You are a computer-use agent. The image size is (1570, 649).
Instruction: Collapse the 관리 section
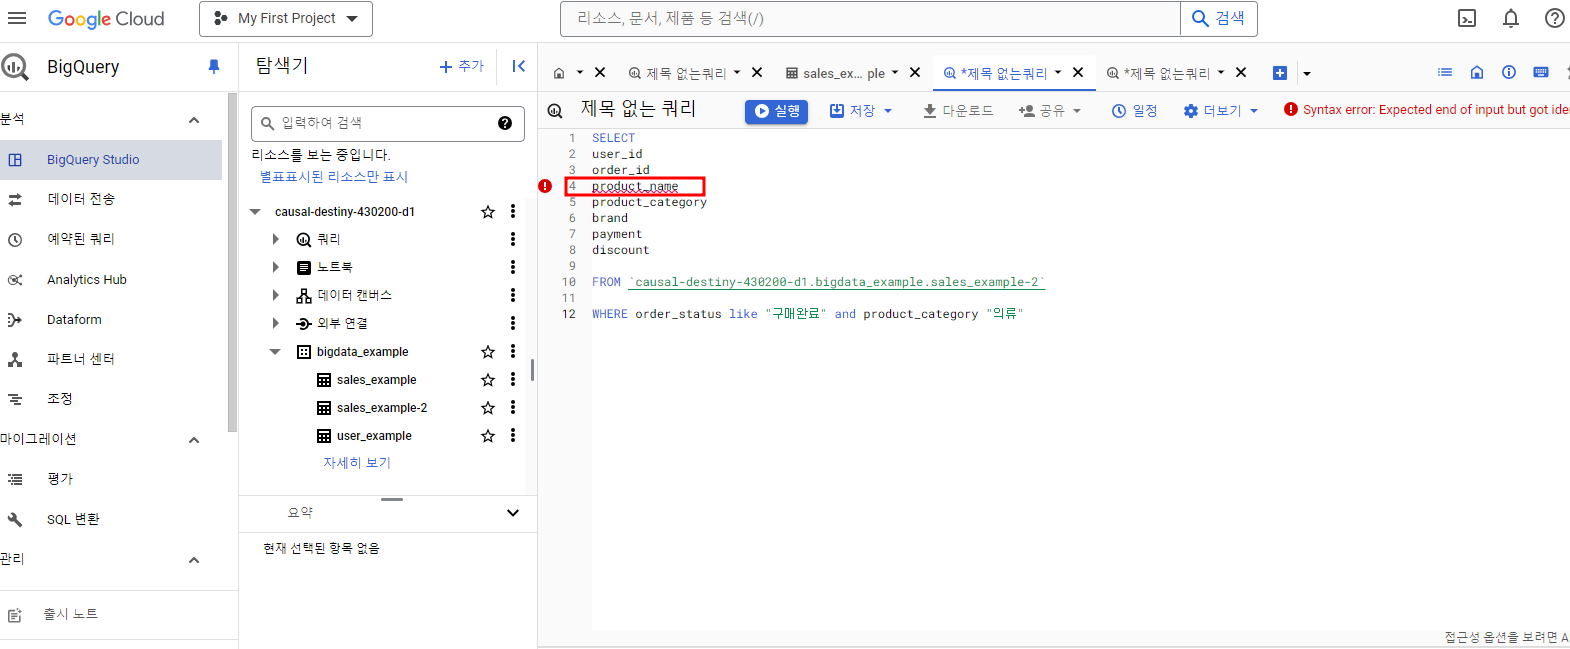point(194,560)
